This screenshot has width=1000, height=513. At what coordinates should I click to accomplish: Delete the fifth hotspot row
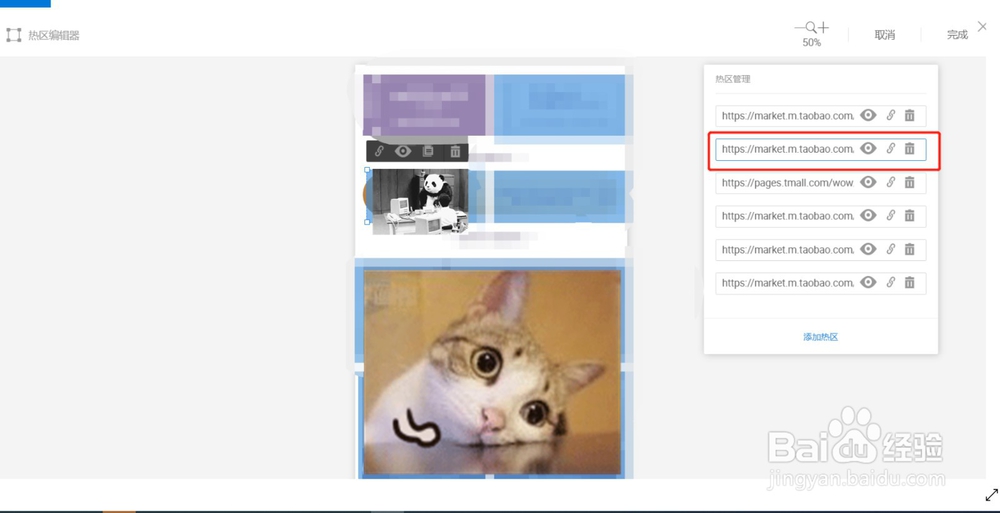pyautogui.click(x=909, y=249)
